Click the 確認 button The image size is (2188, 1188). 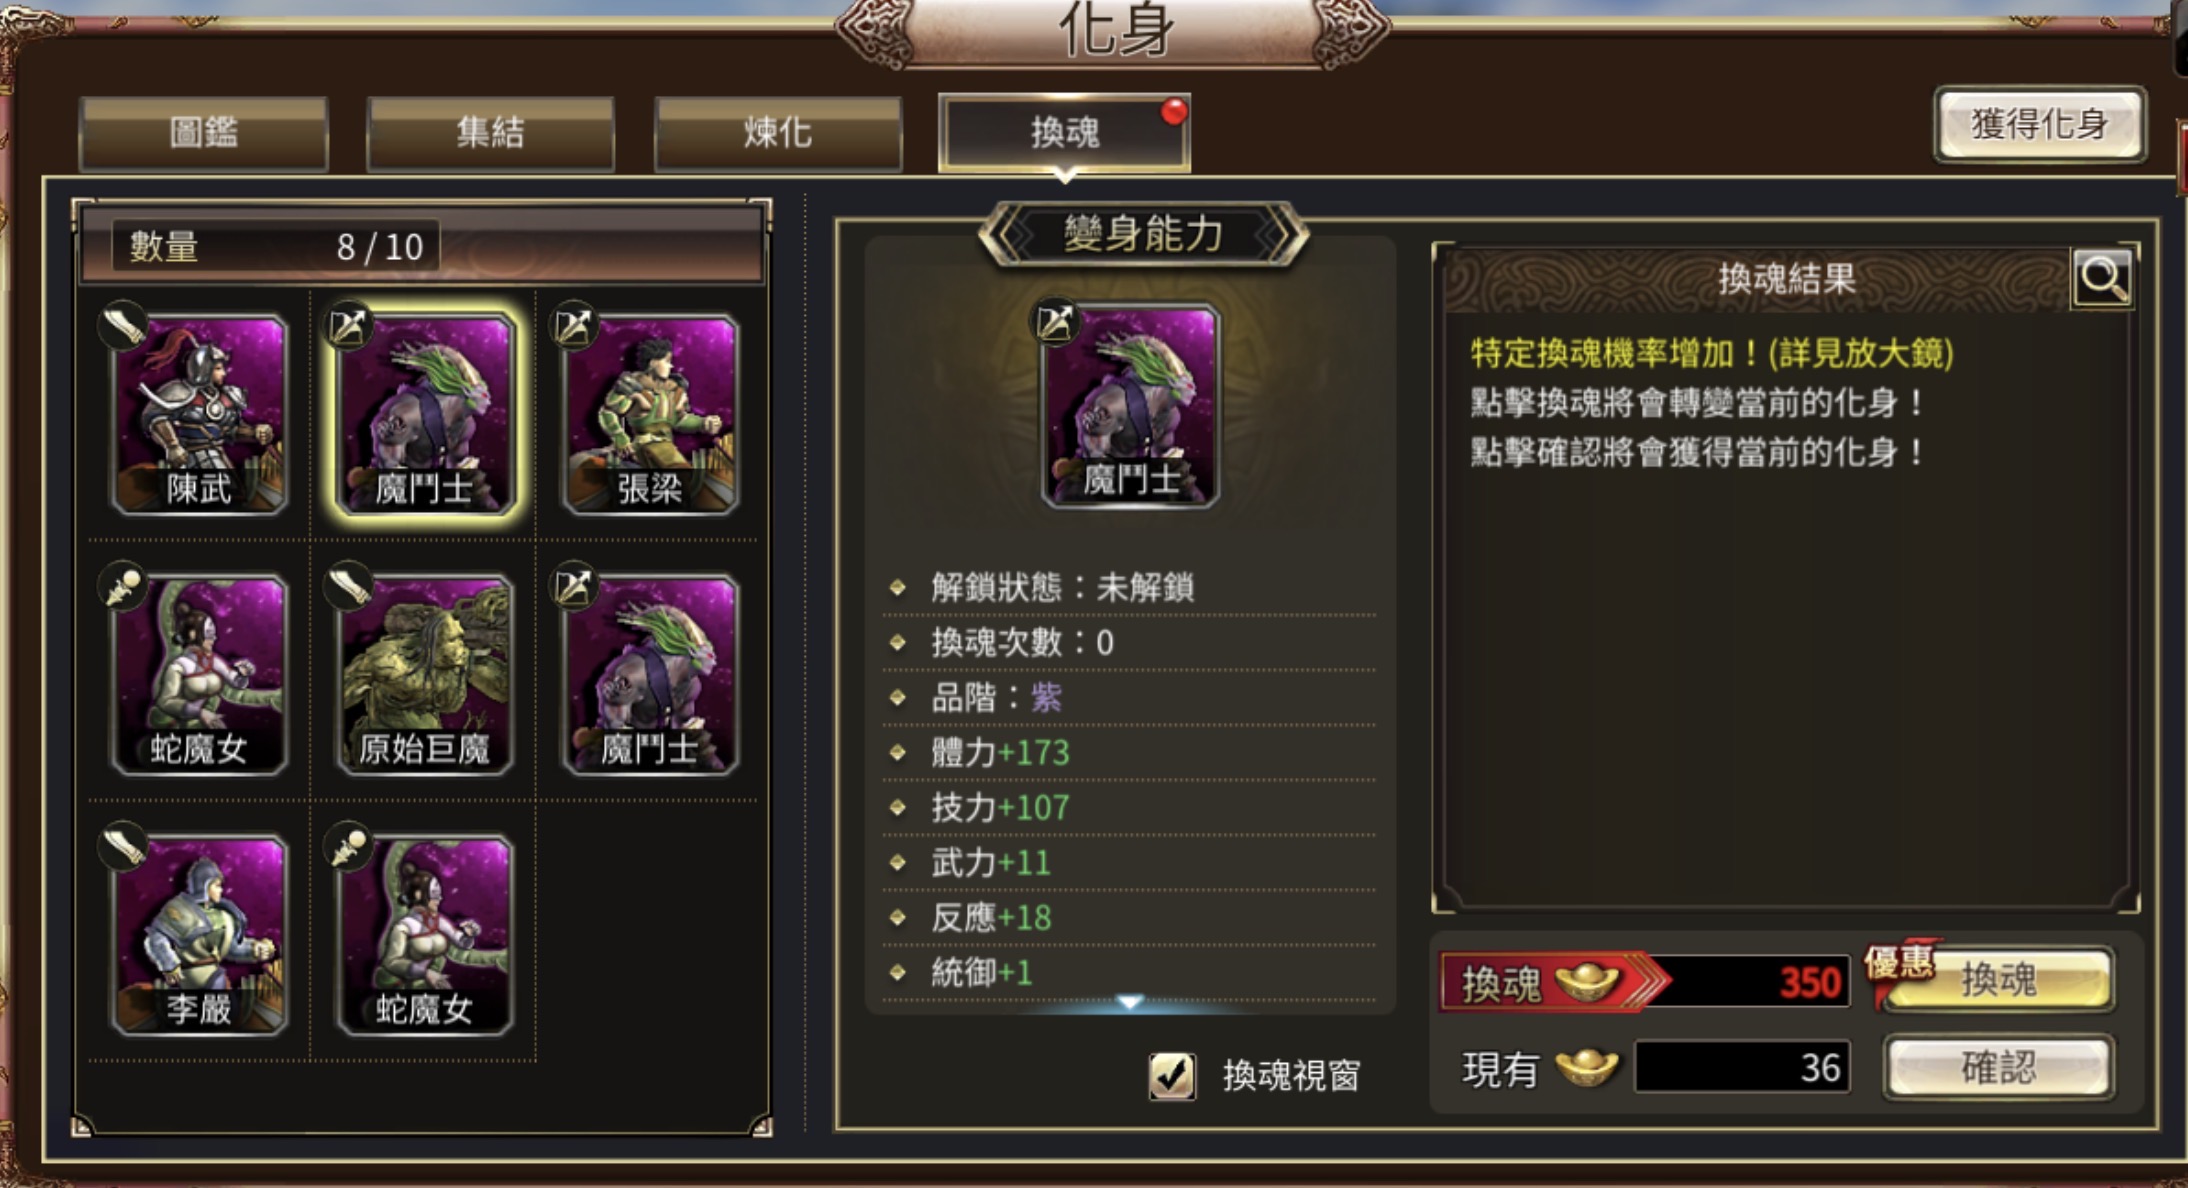pos(1998,1067)
